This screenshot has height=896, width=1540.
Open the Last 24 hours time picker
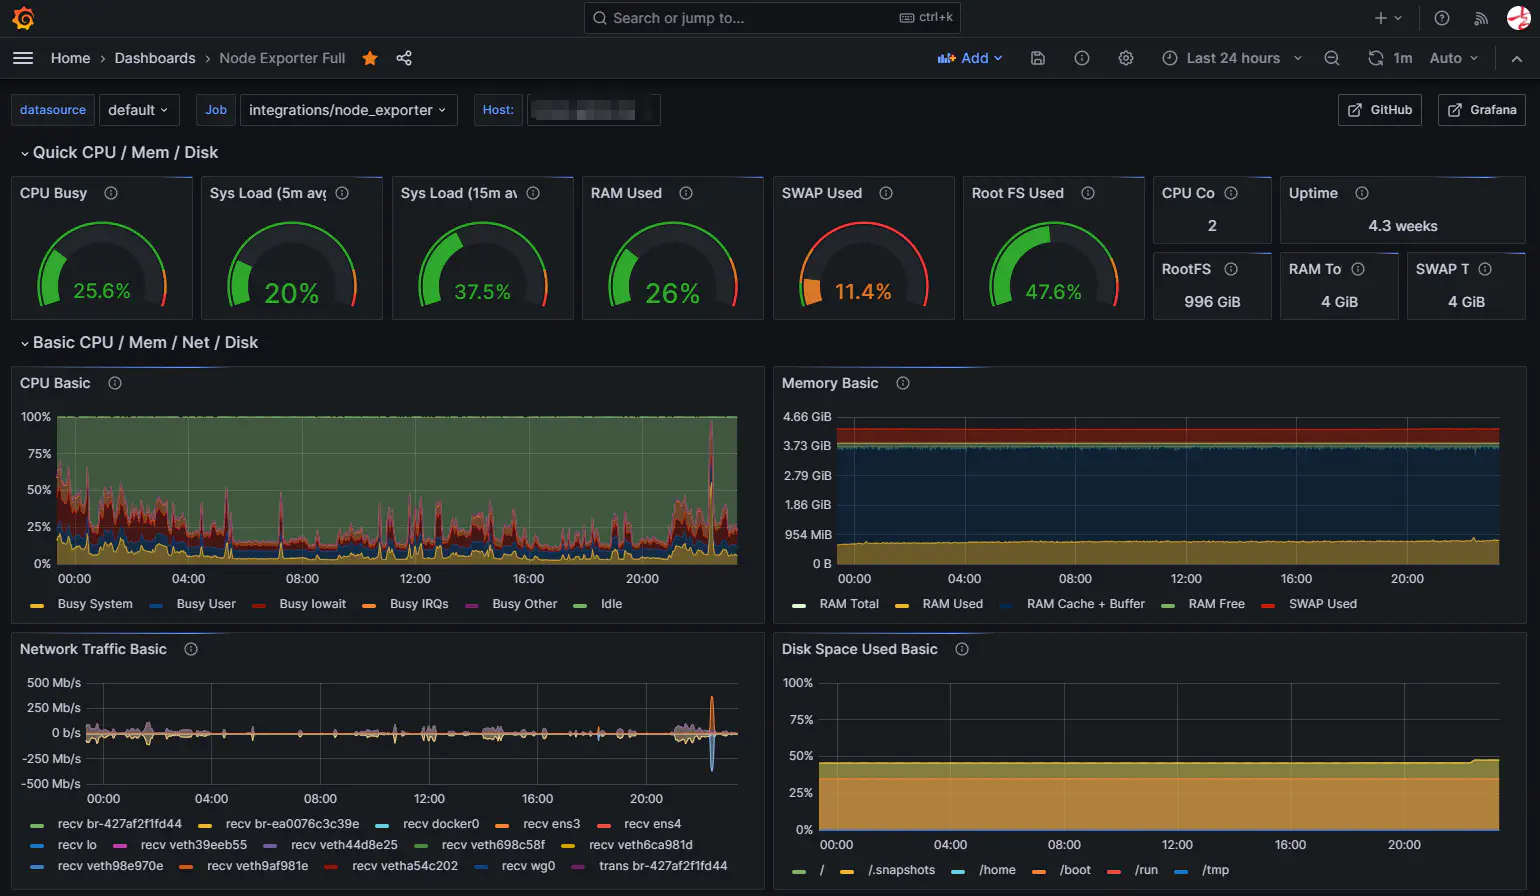[x=1232, y=58]
